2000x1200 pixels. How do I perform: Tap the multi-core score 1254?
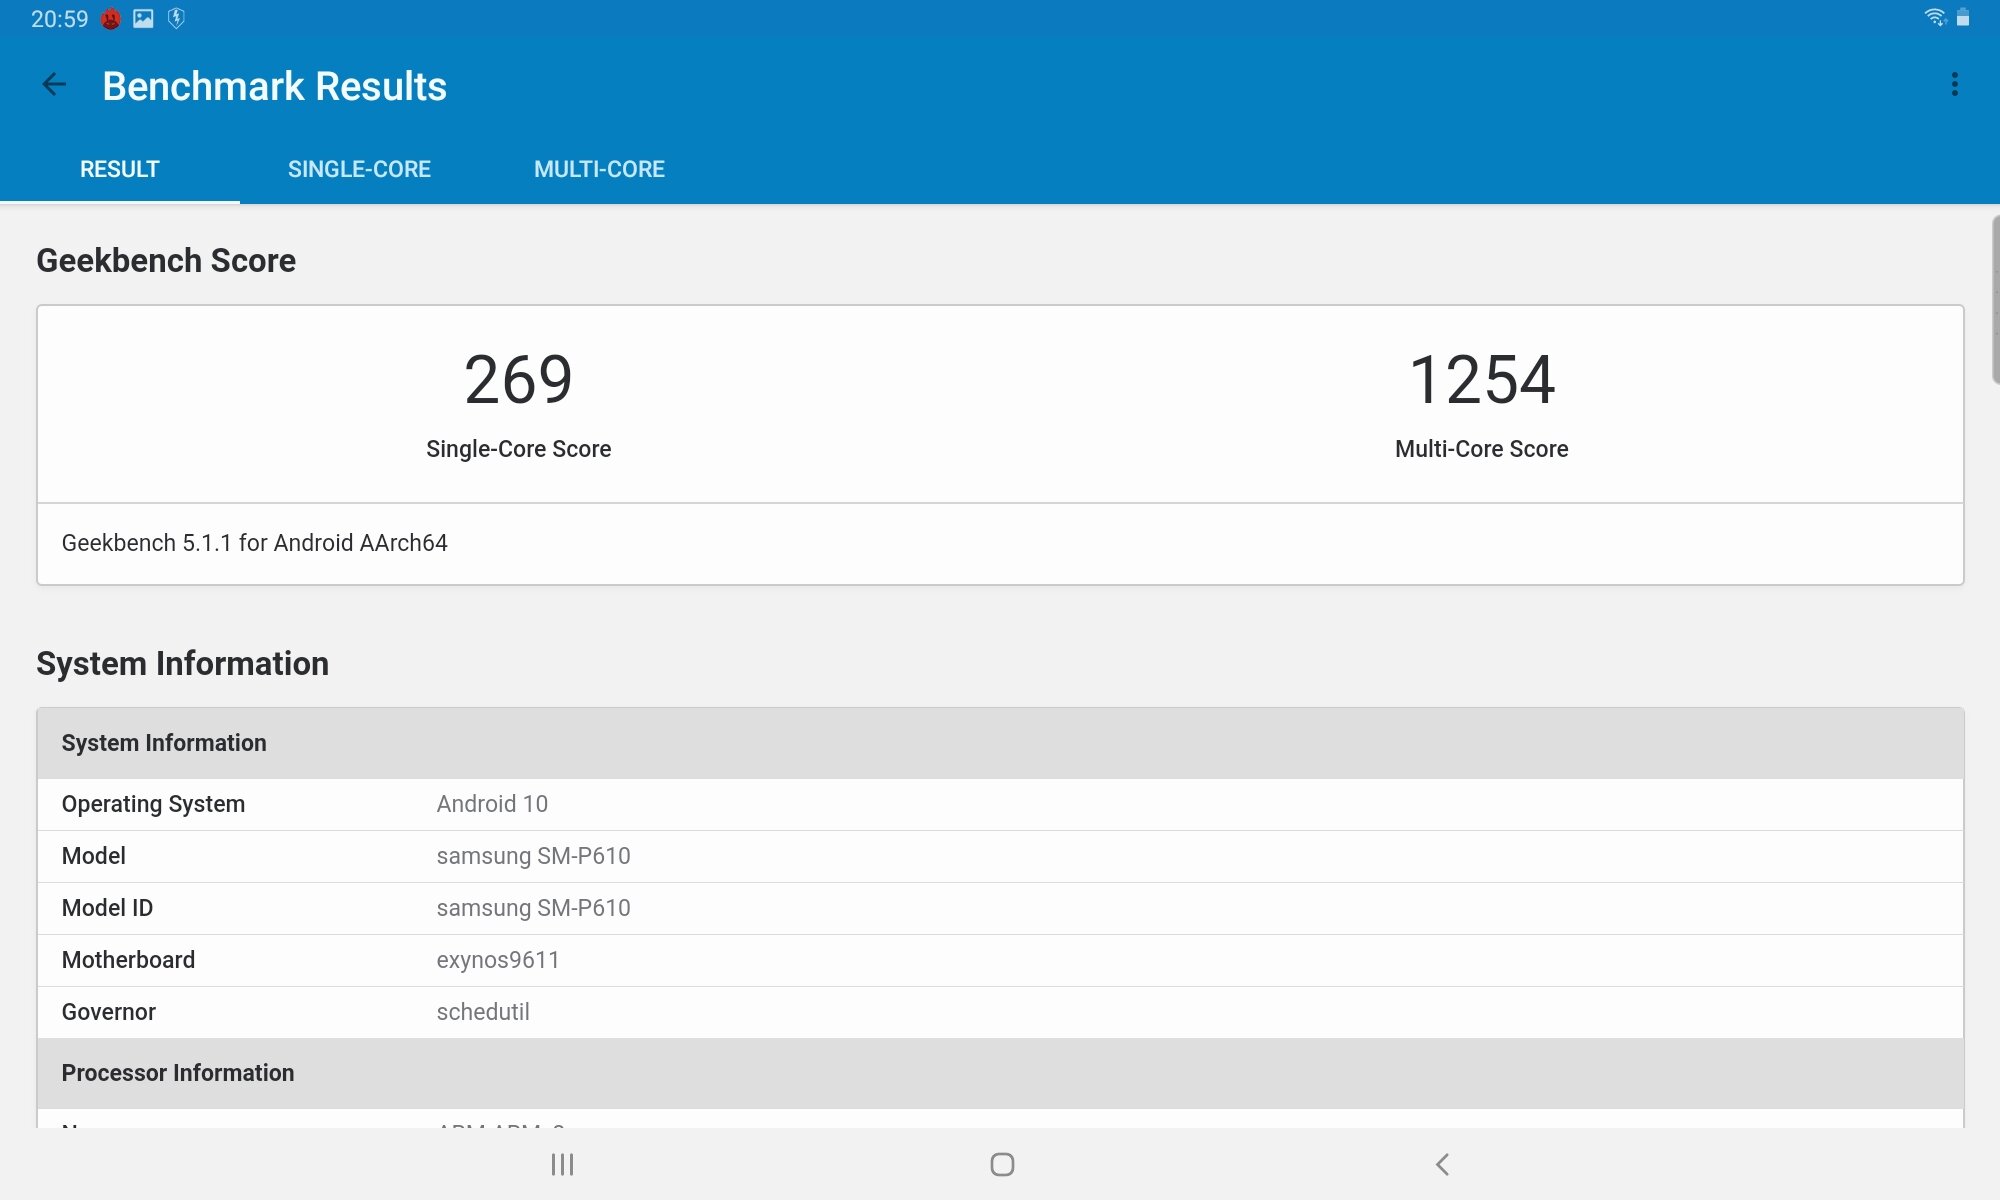(1482, 380)
